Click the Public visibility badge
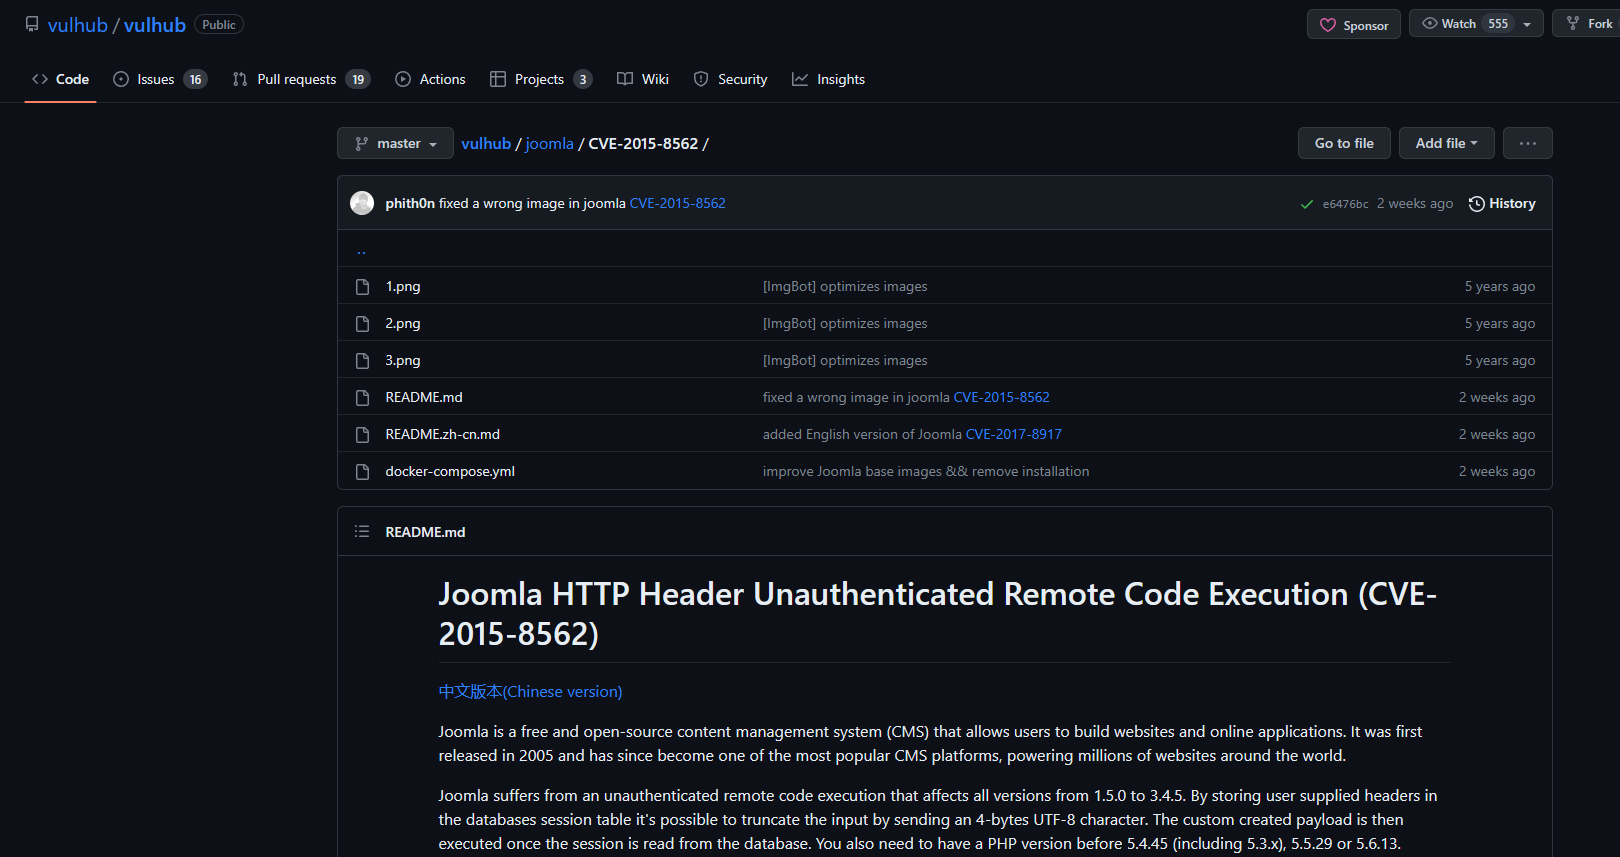The height and width of the screenshot is (857, 1620). coord(219,25)
